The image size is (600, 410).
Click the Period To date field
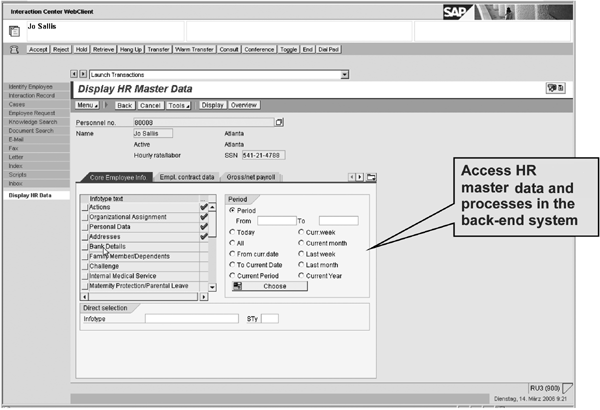(339, 221)
